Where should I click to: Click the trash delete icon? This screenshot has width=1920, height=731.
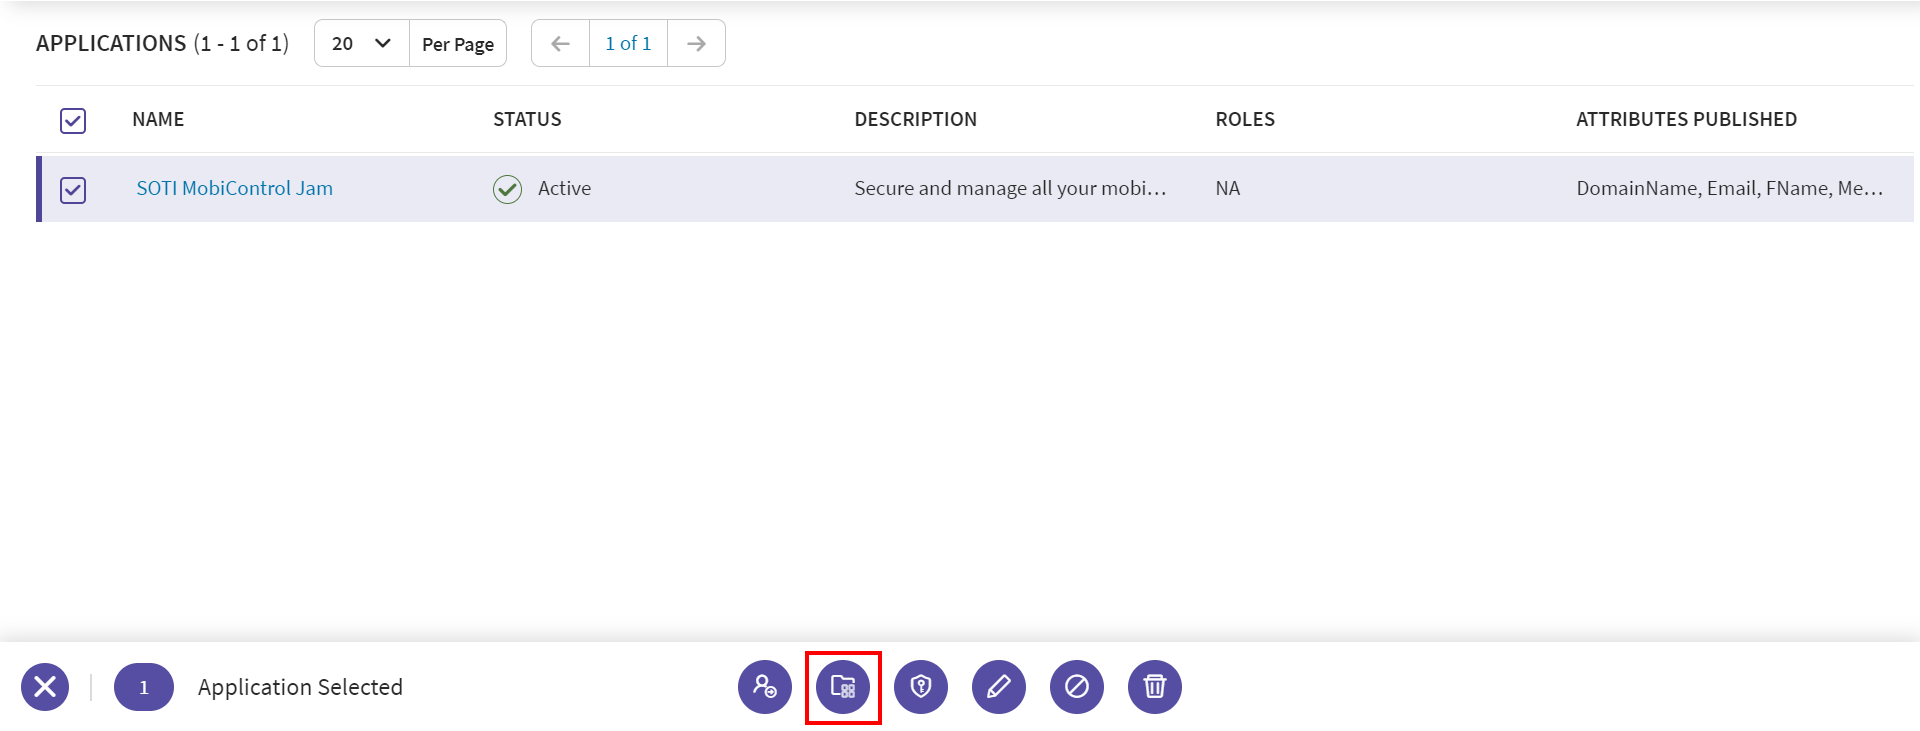point(1155,687)
